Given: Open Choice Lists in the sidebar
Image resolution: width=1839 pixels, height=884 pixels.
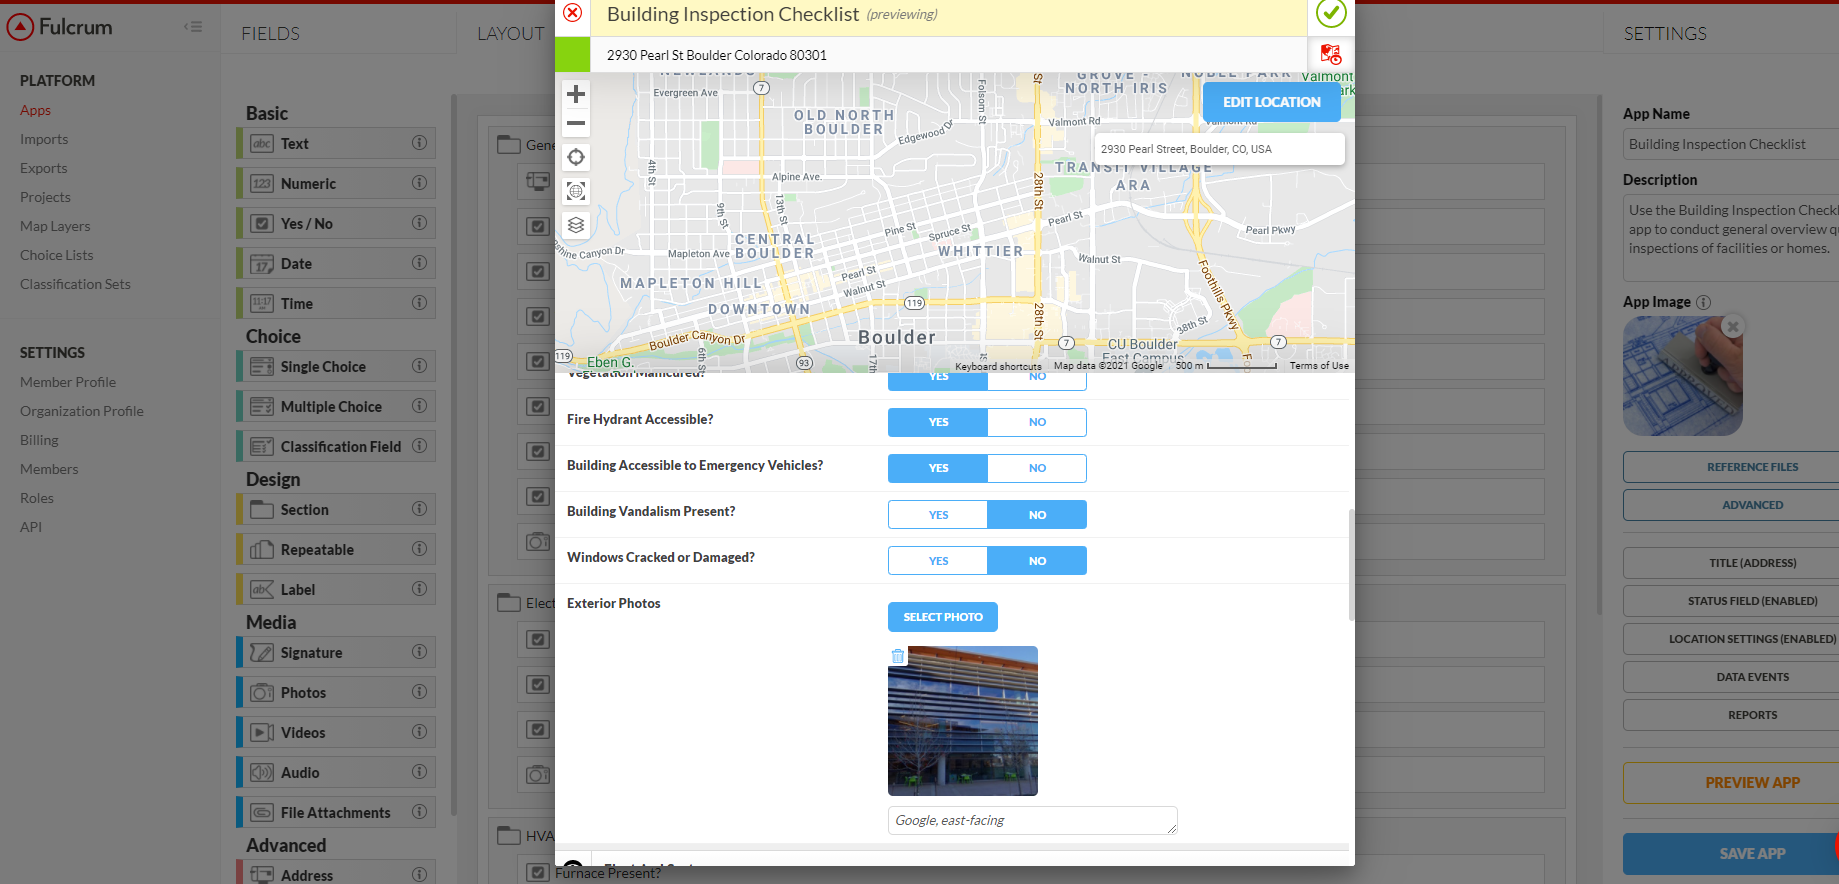Looking at the screenshot, I should (x=56, y=255).
